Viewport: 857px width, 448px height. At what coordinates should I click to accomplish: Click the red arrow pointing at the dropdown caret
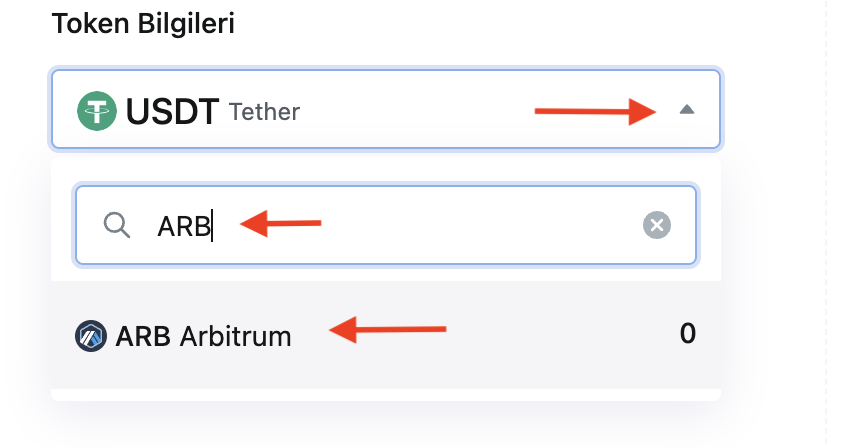(595, 111)
